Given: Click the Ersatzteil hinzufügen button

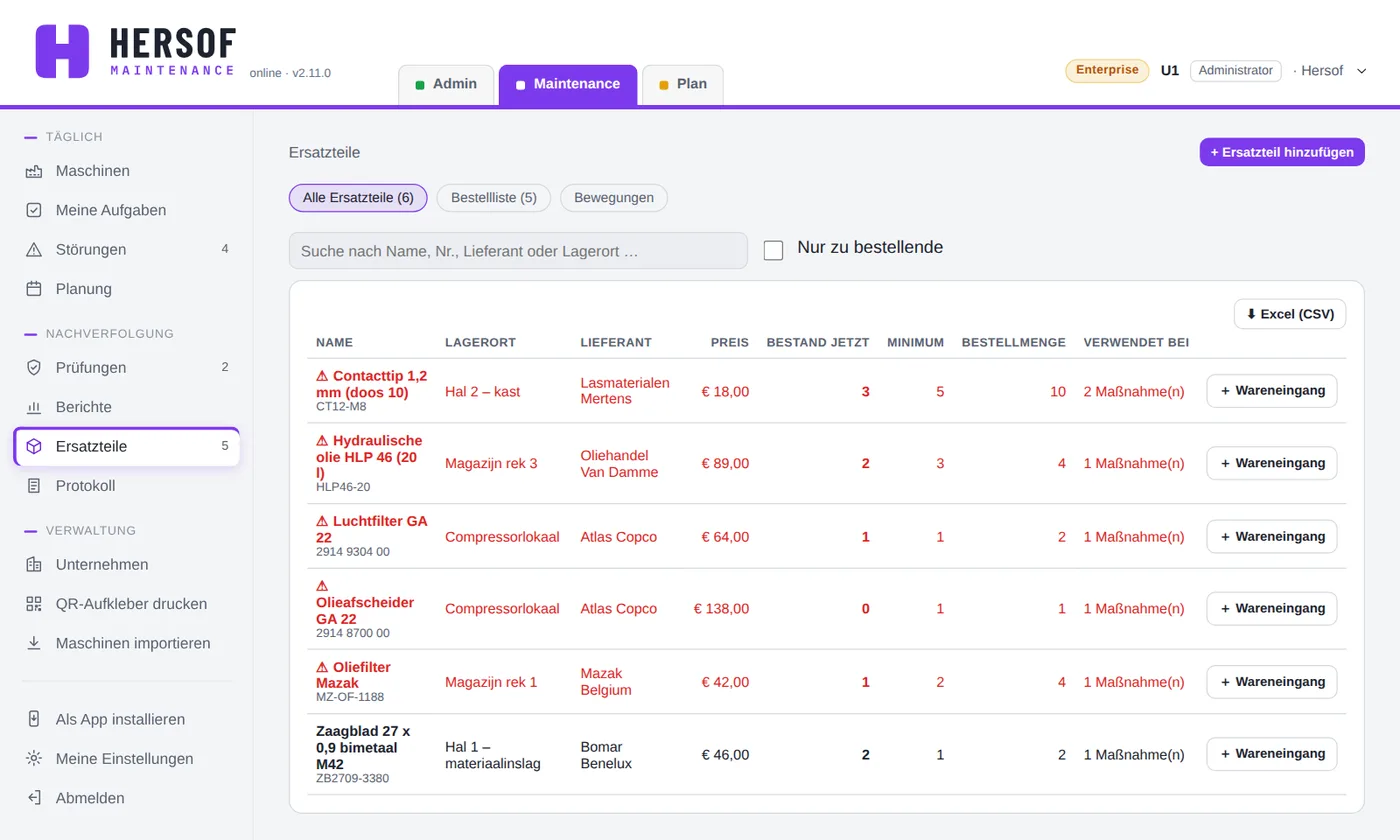Looking at the screenshot, I should click(1282, 152).
